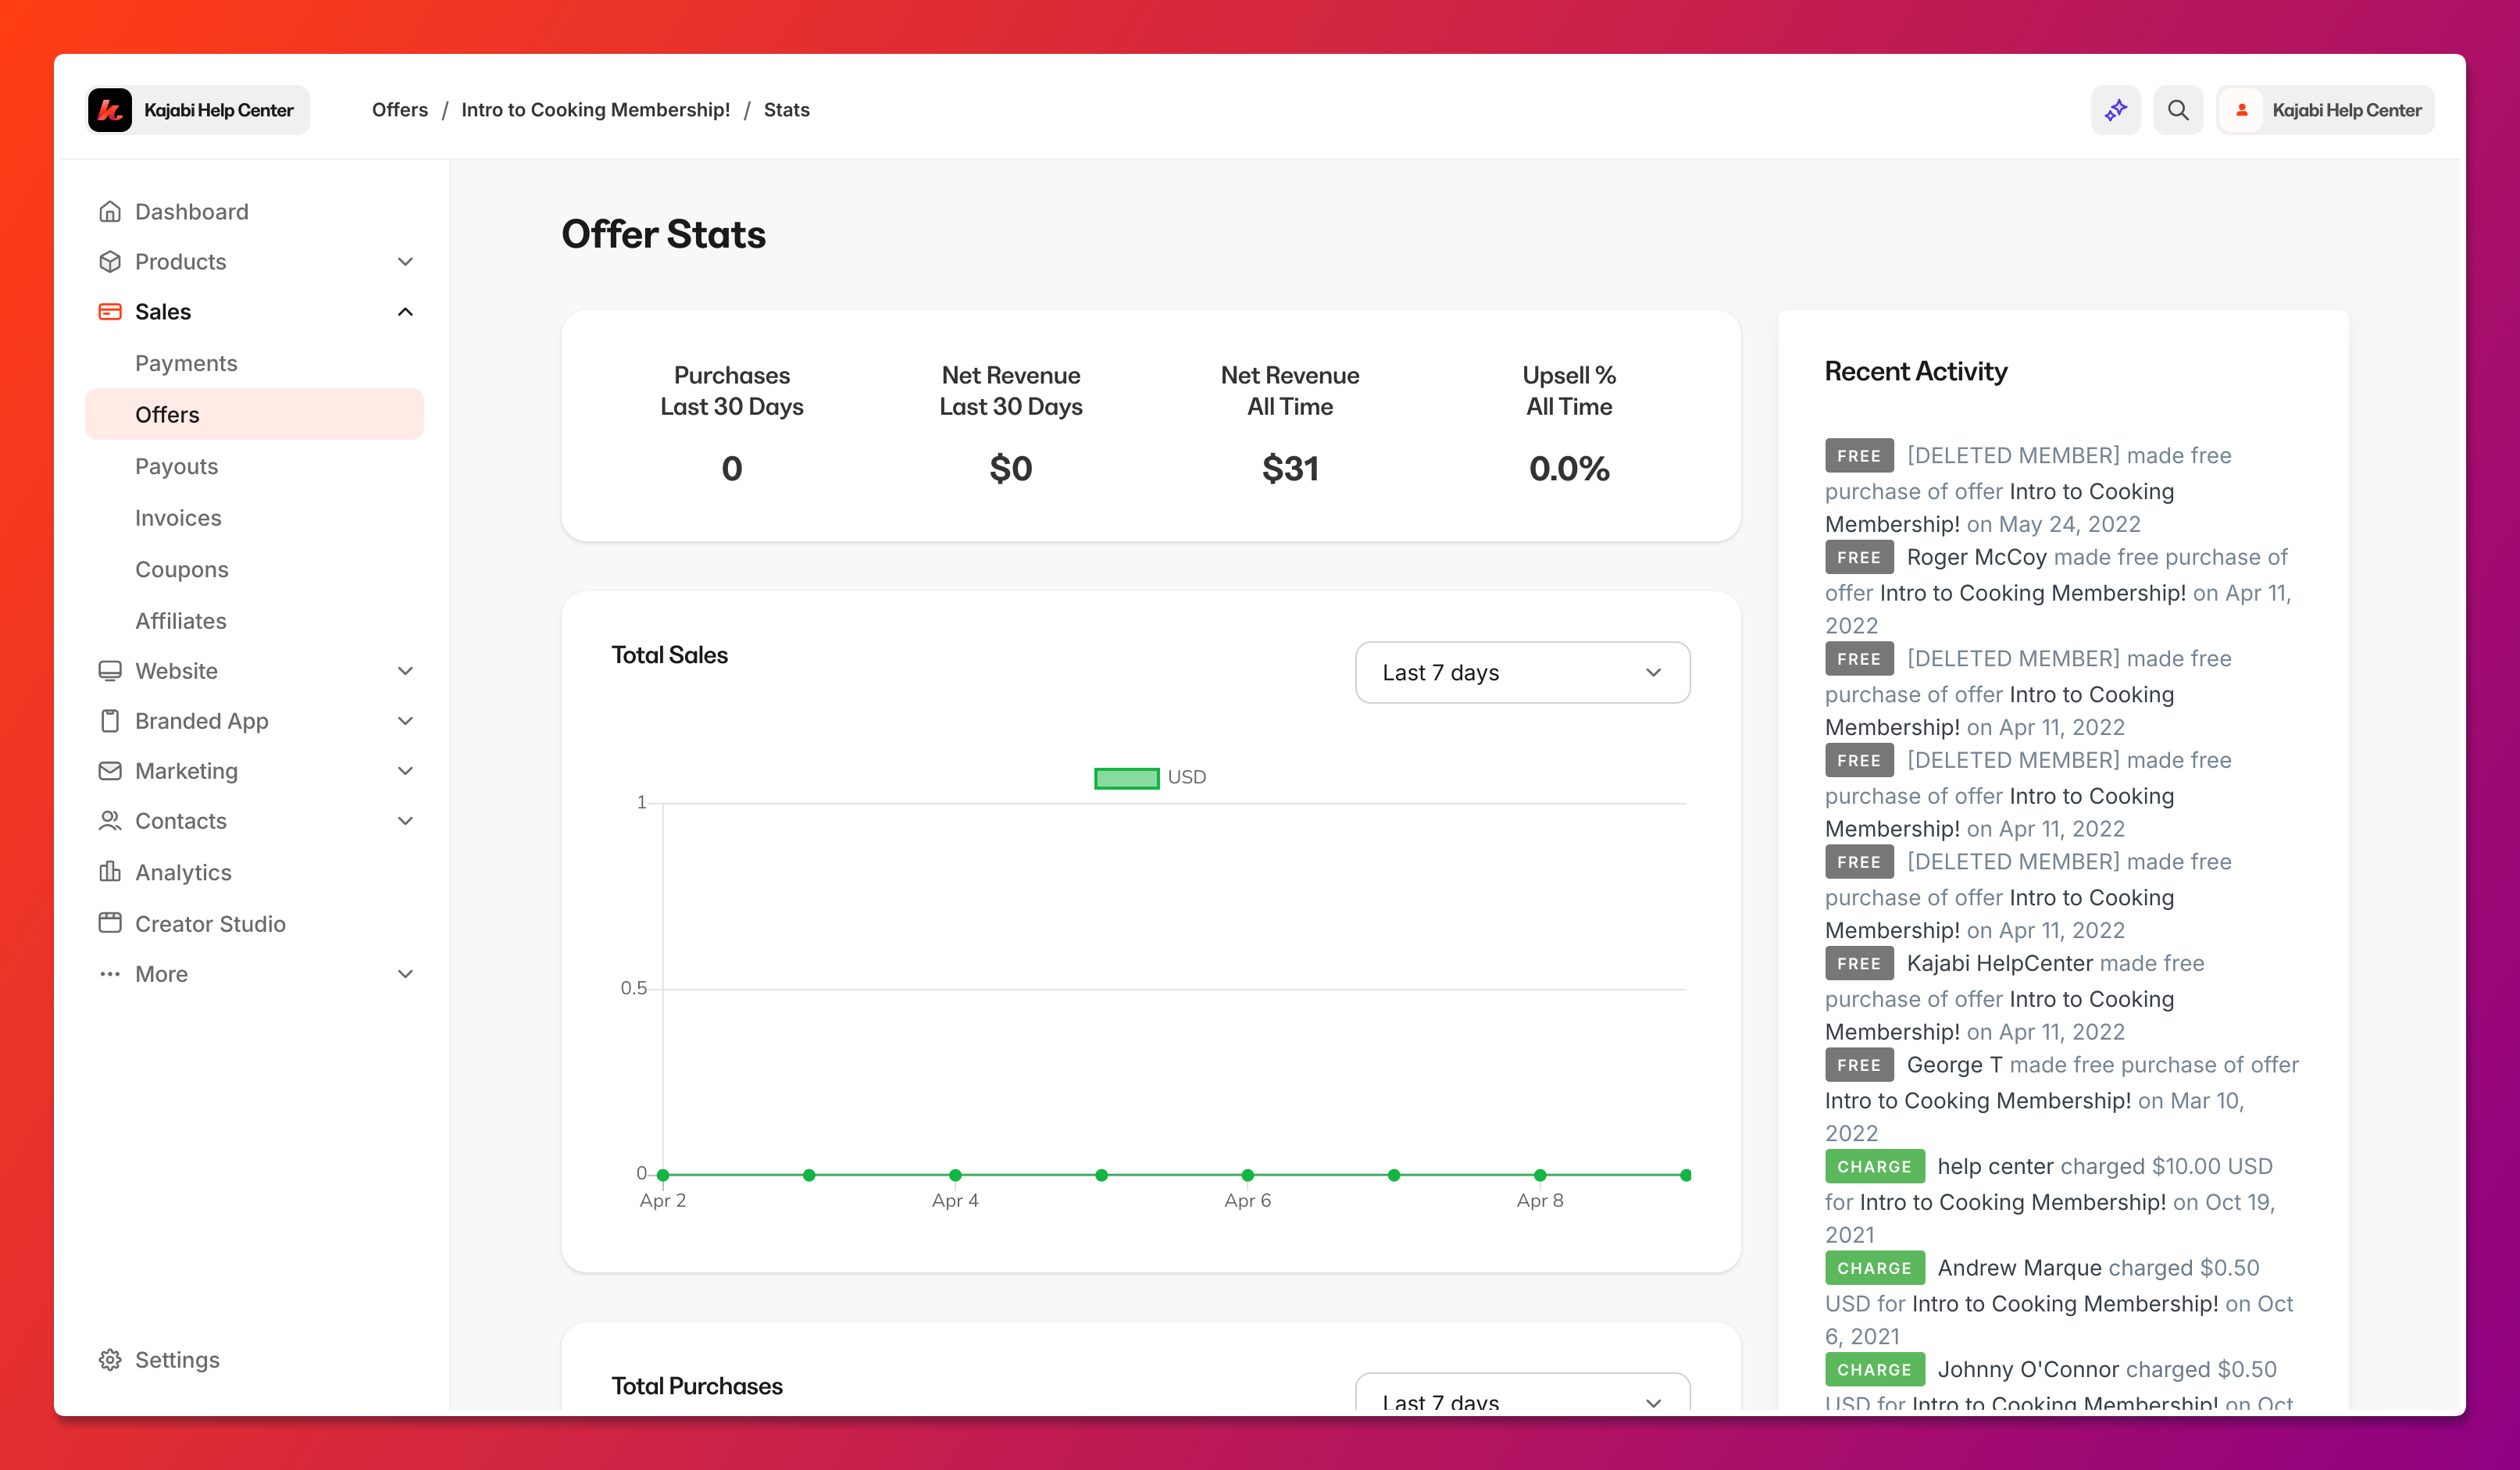The width and height of the screenshot is (2520, 1470).
Task: Open the Total Sales Last 7 days dropdown
Action: pyautogui.click(x=1522, y=672)
